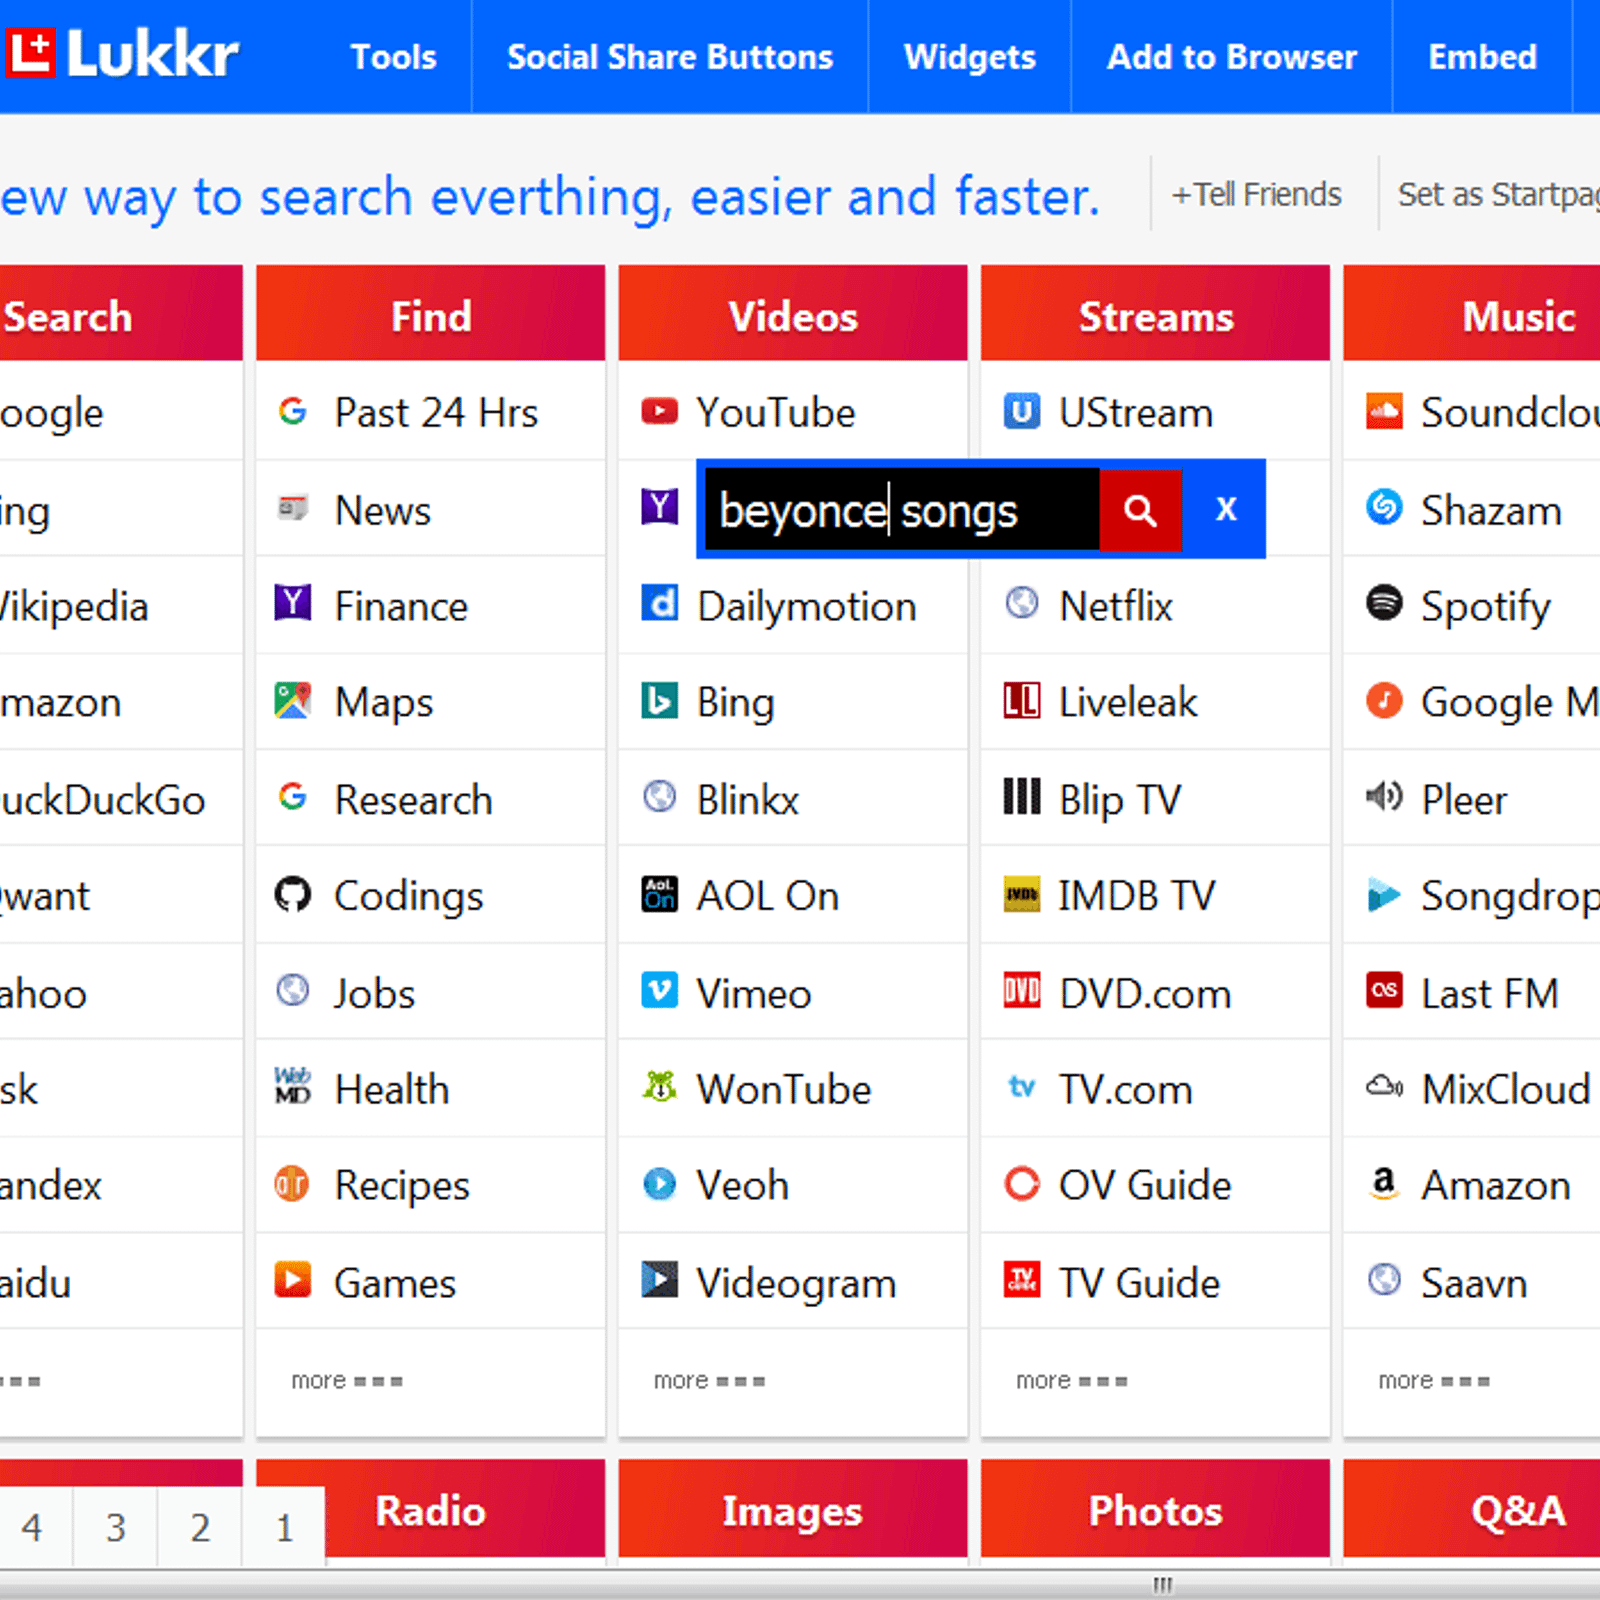Click the horizontal scrollbar at bottom
1600x1600 pixels.
coord(800,1585)
